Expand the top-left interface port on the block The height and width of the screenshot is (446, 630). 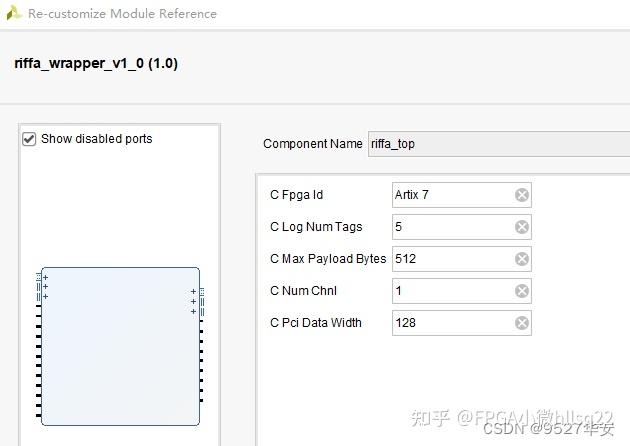point(45,277)
